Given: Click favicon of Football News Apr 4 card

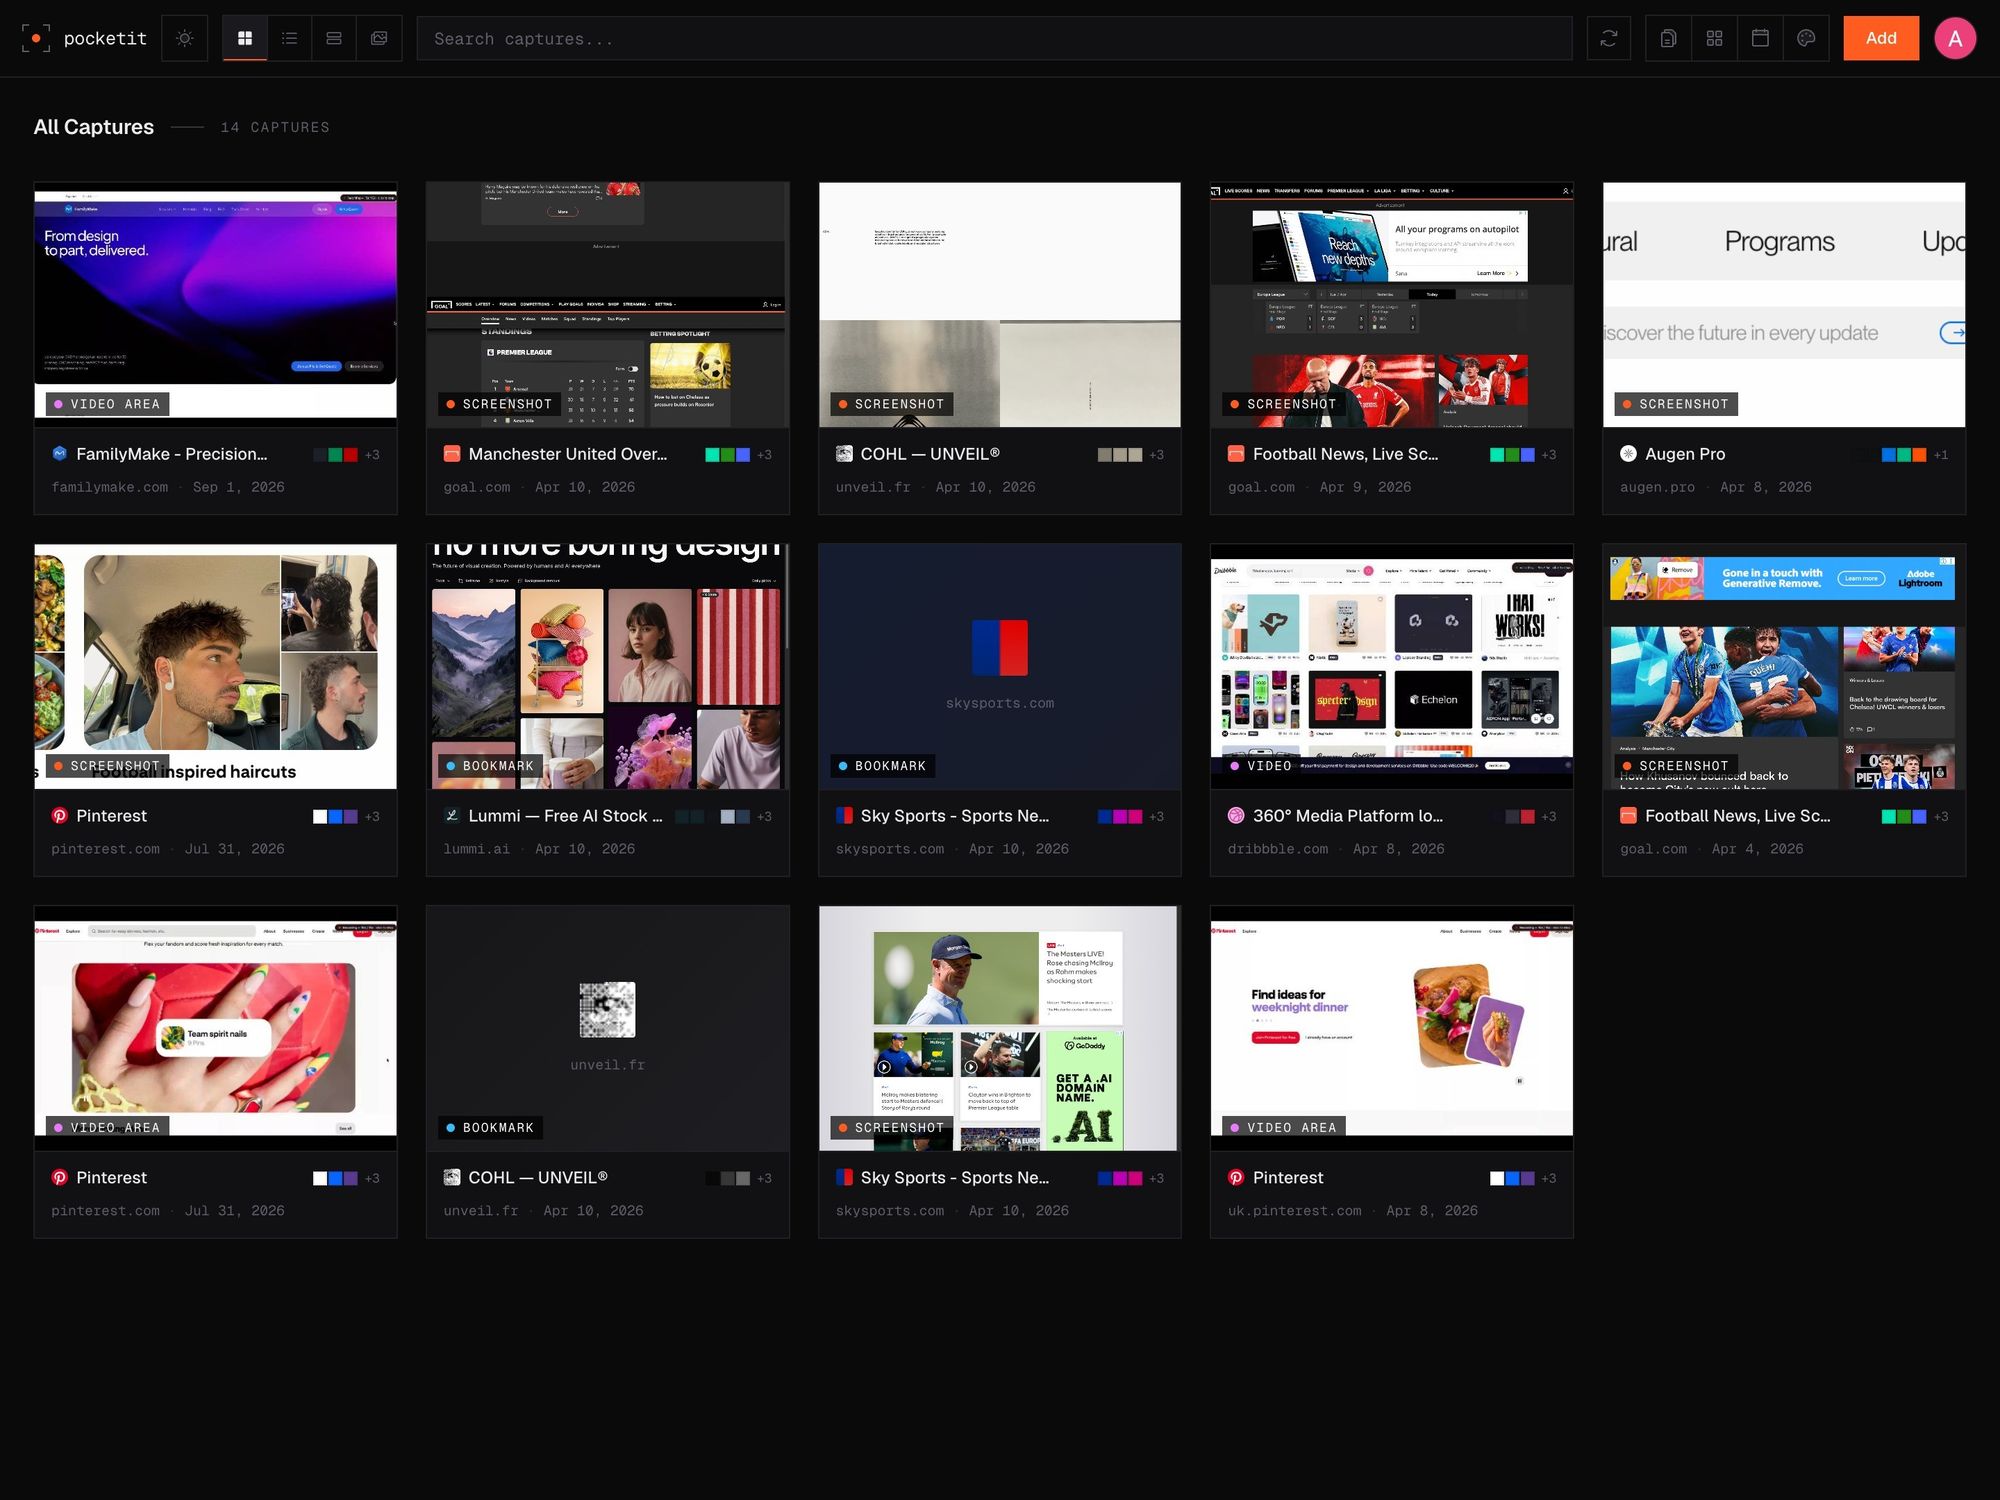Looking at the screenshot, I should [1628, 815].
